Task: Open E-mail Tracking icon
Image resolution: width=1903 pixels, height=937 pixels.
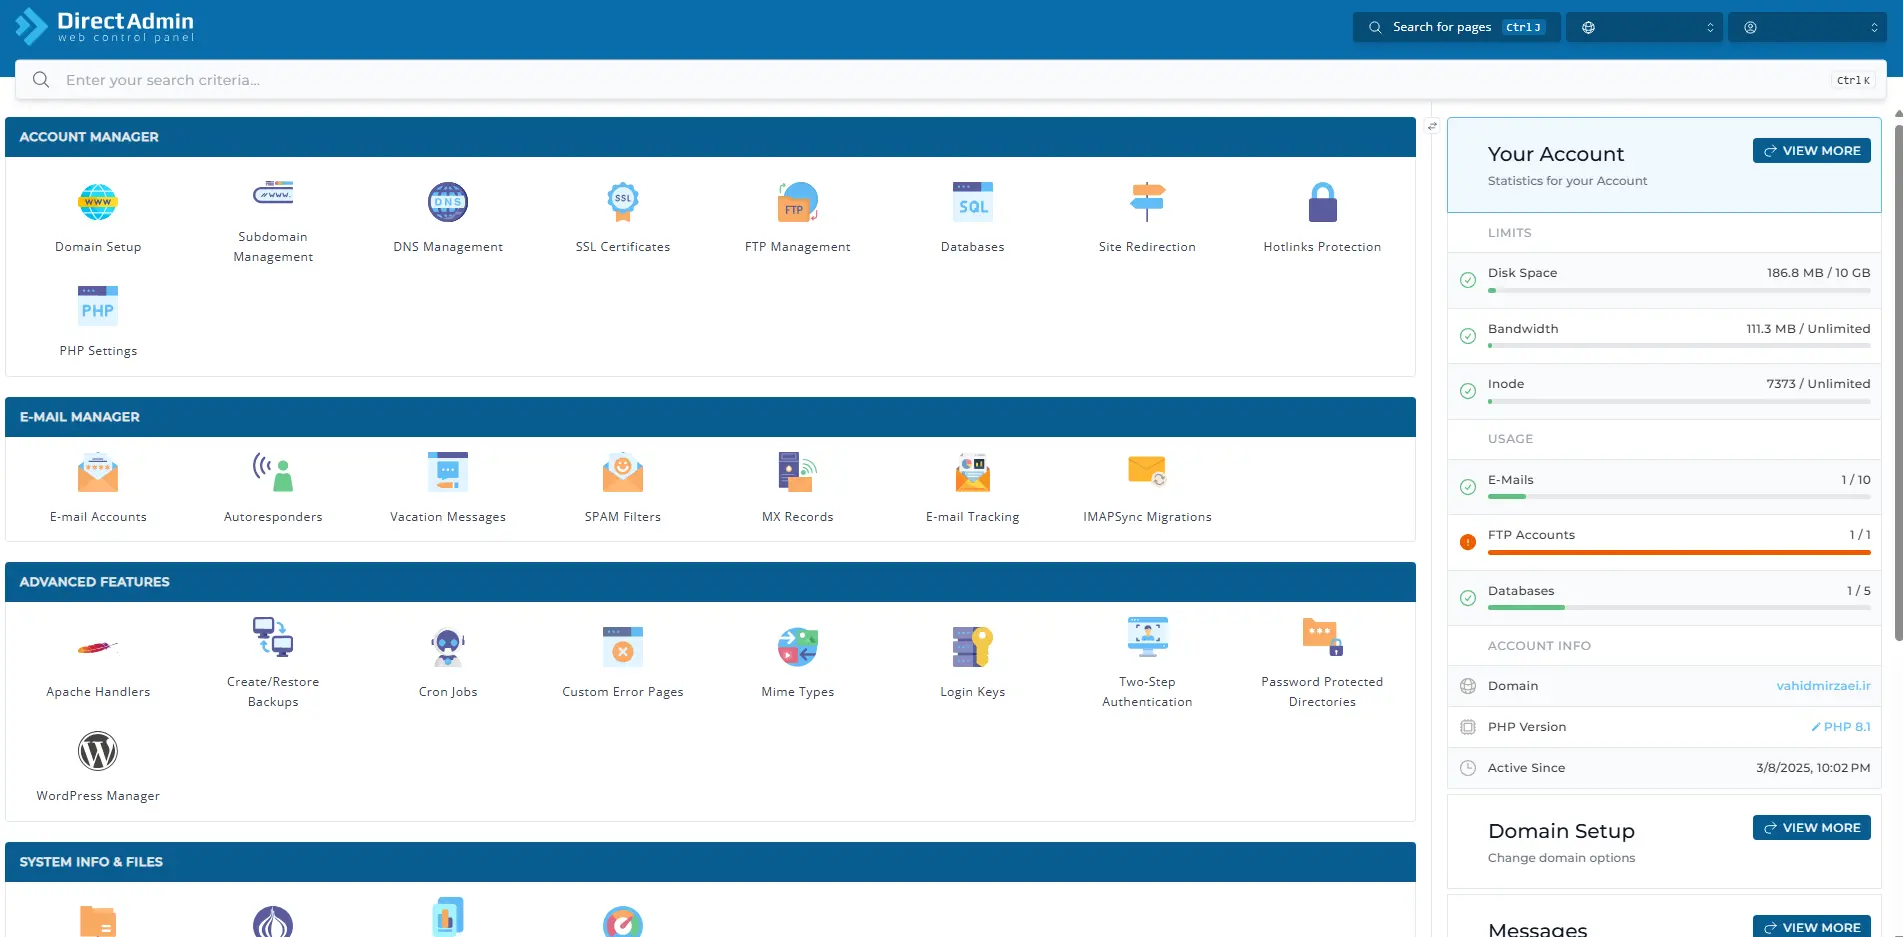Action: [973, 472]
